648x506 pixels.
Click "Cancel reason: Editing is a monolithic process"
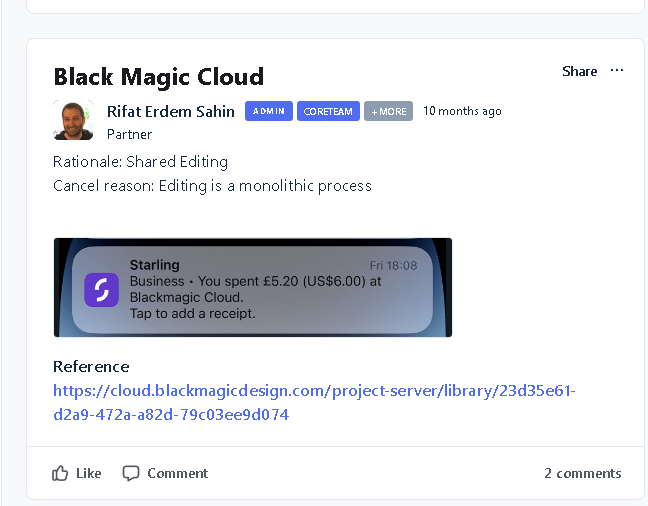coord(212,186)
